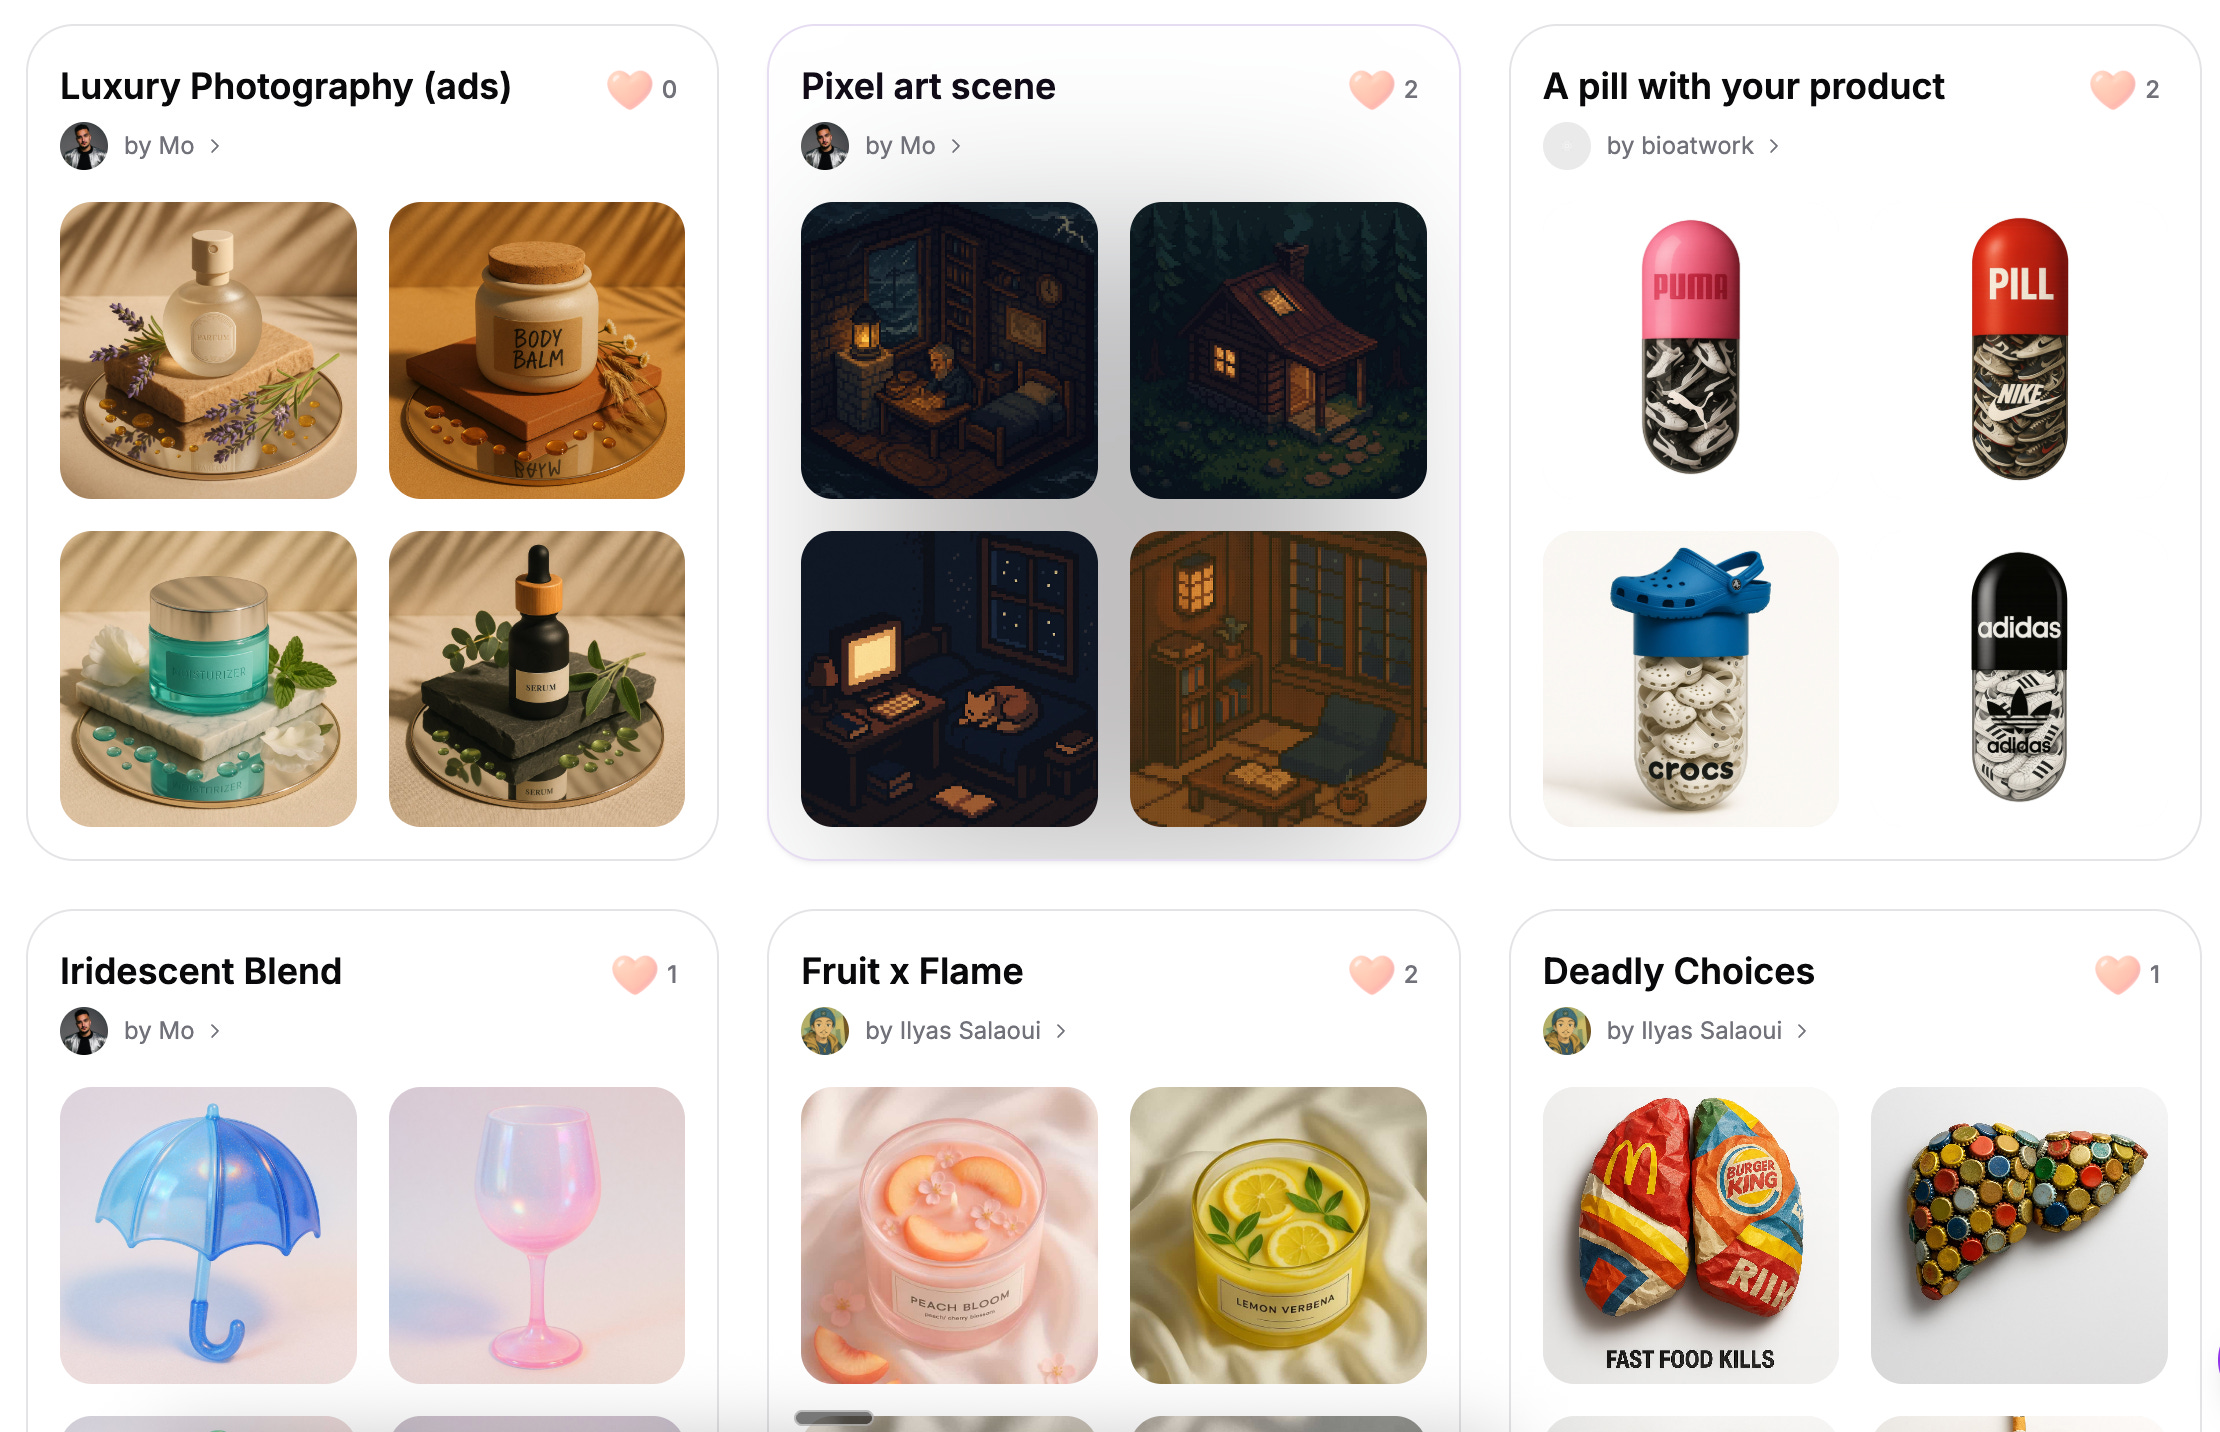Click the horizontal scrollbar handle at bottom
The image size is (2220, 1432).
834,1417
